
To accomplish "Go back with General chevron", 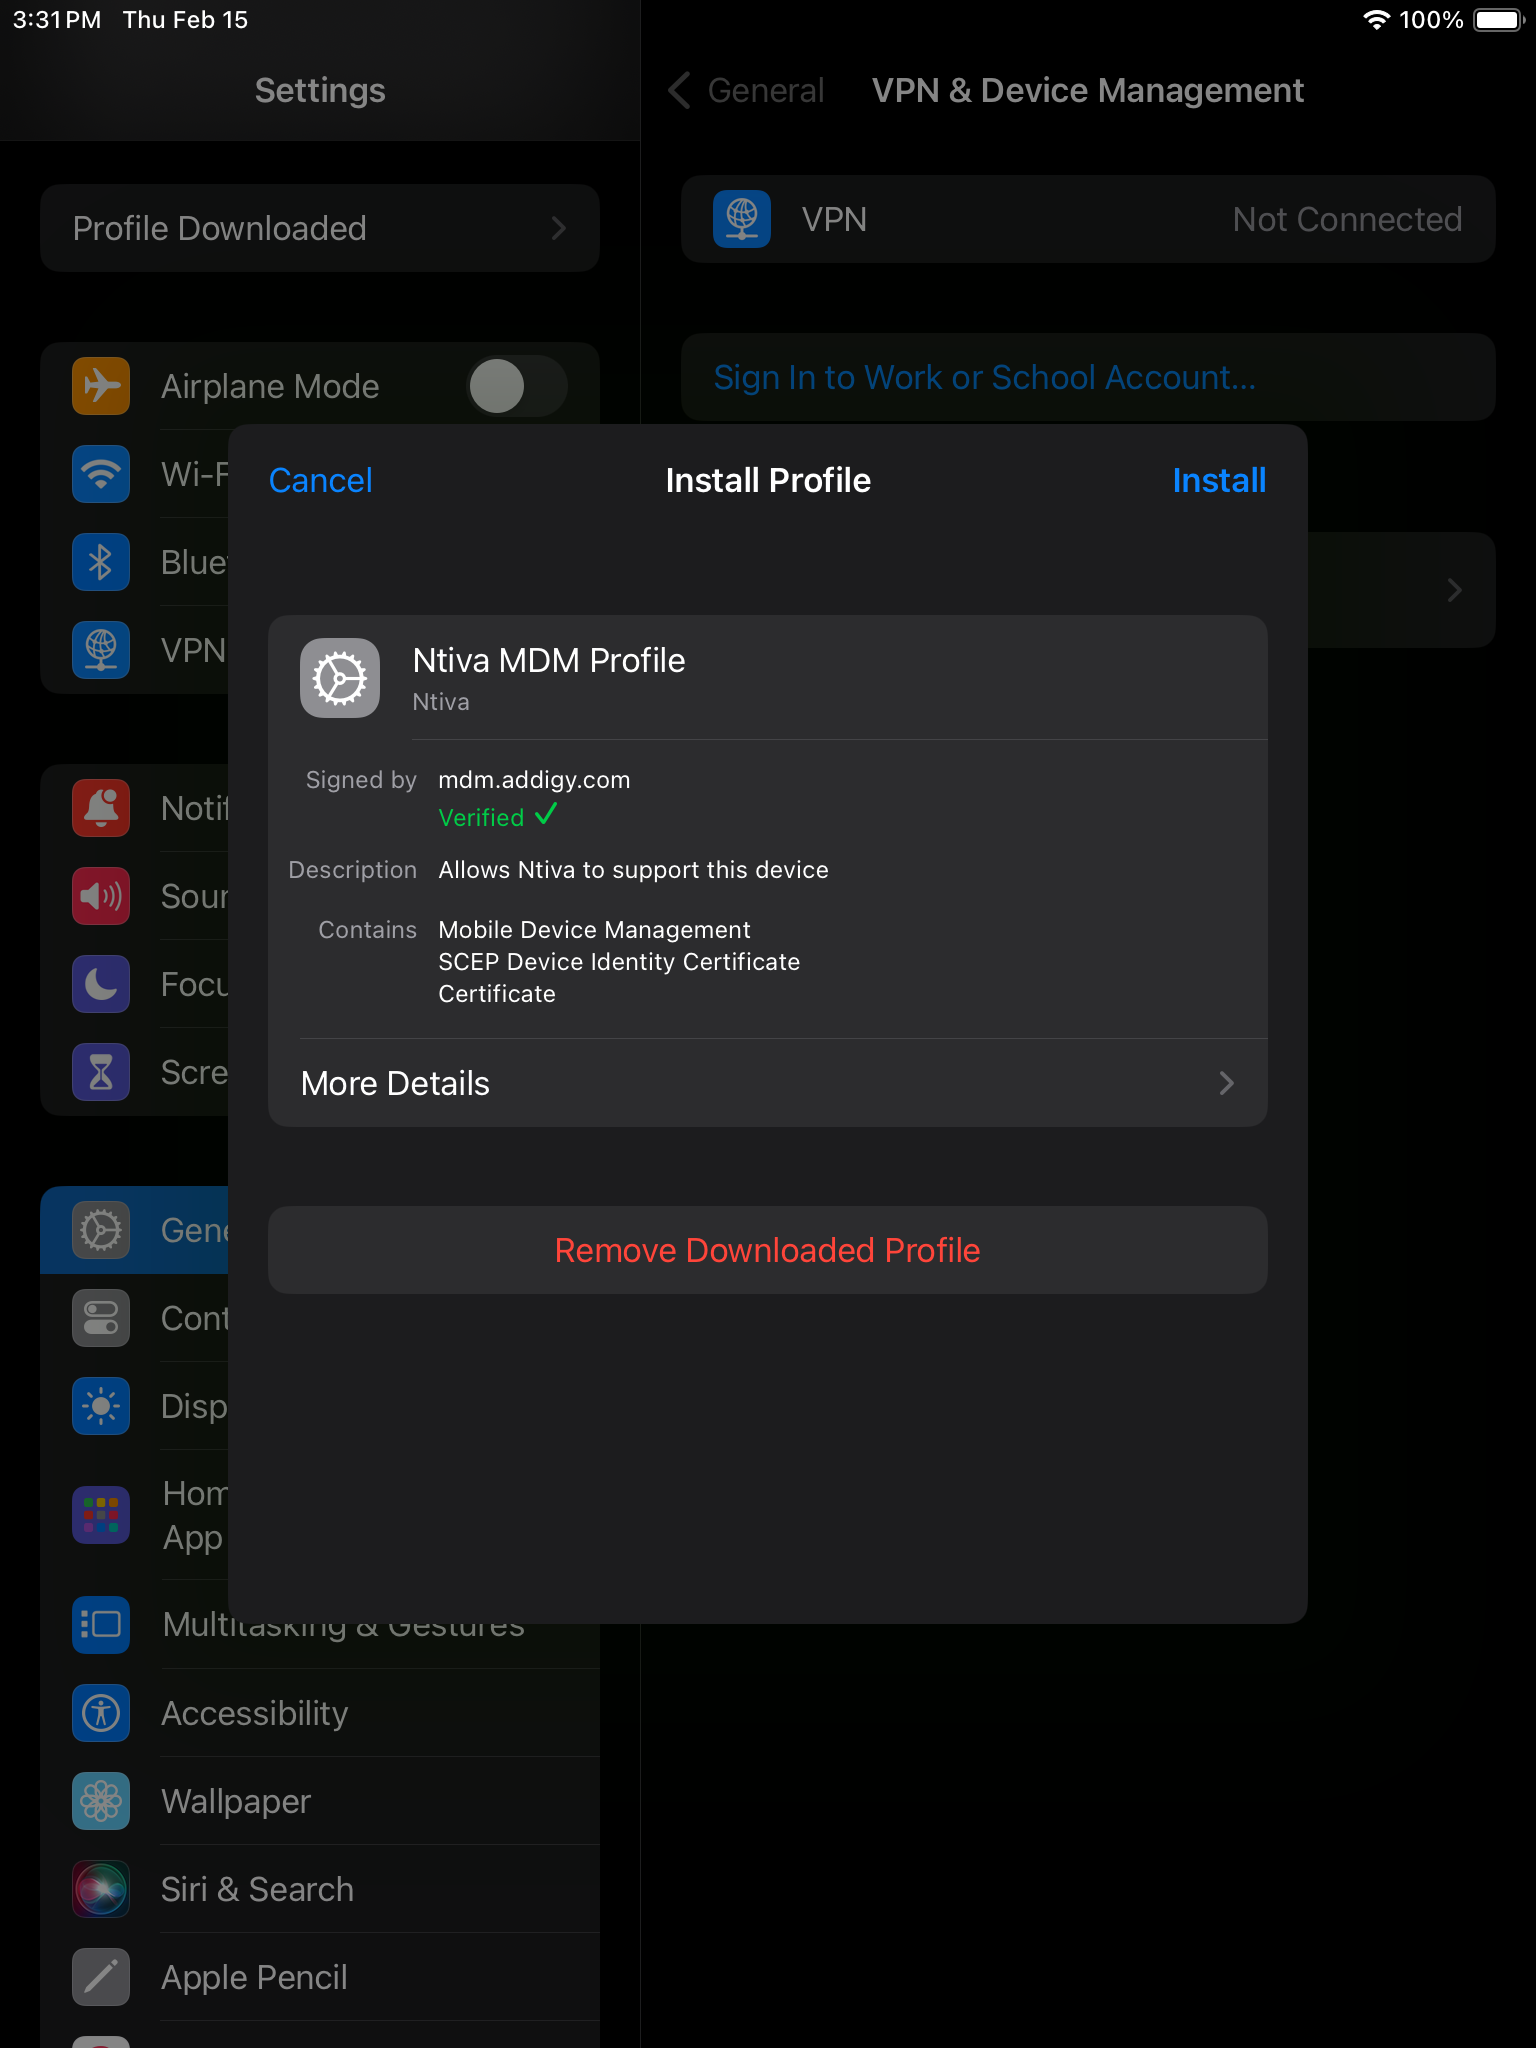I will [680, 90].
